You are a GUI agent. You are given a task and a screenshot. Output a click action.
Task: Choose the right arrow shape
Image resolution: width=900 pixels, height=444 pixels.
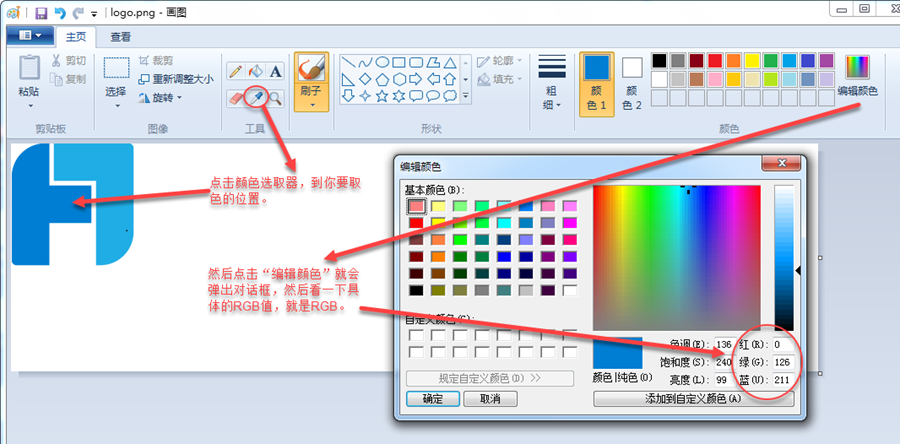click(415, 79)
